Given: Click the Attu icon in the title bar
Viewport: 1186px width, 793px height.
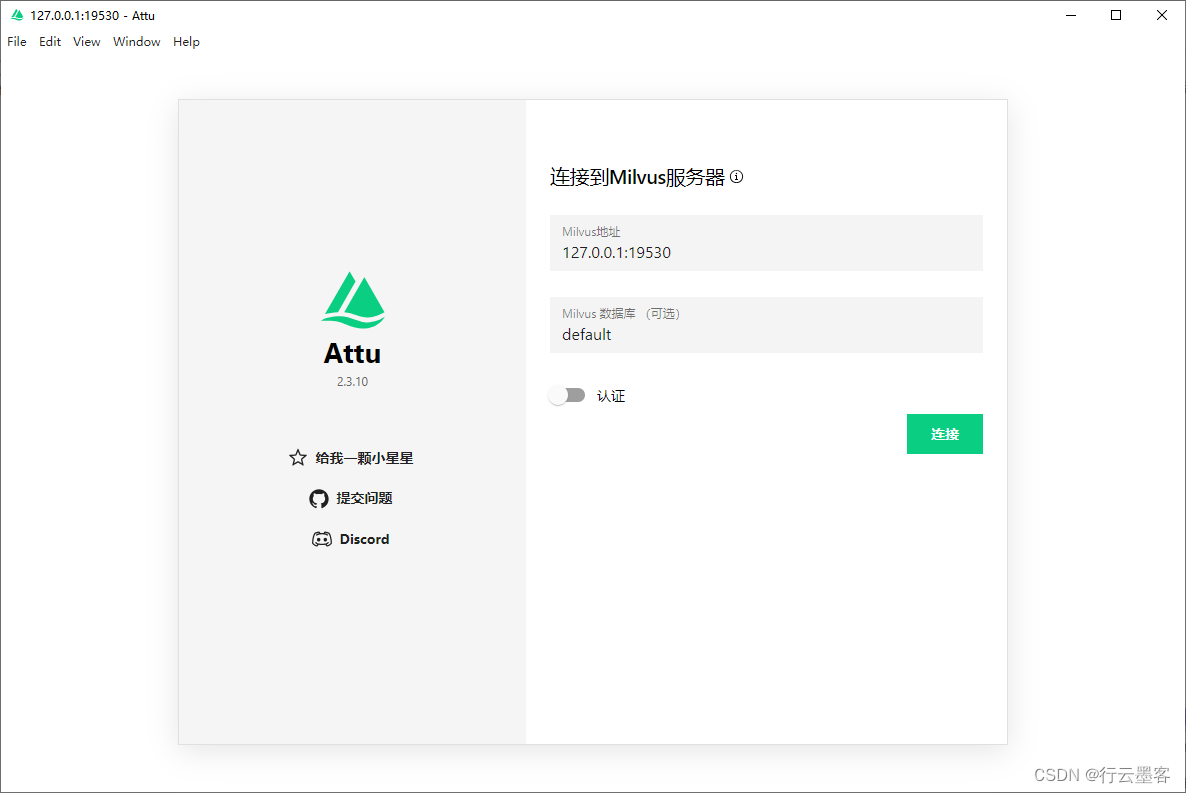Looking at the screenshot, I should pos(17,15).
